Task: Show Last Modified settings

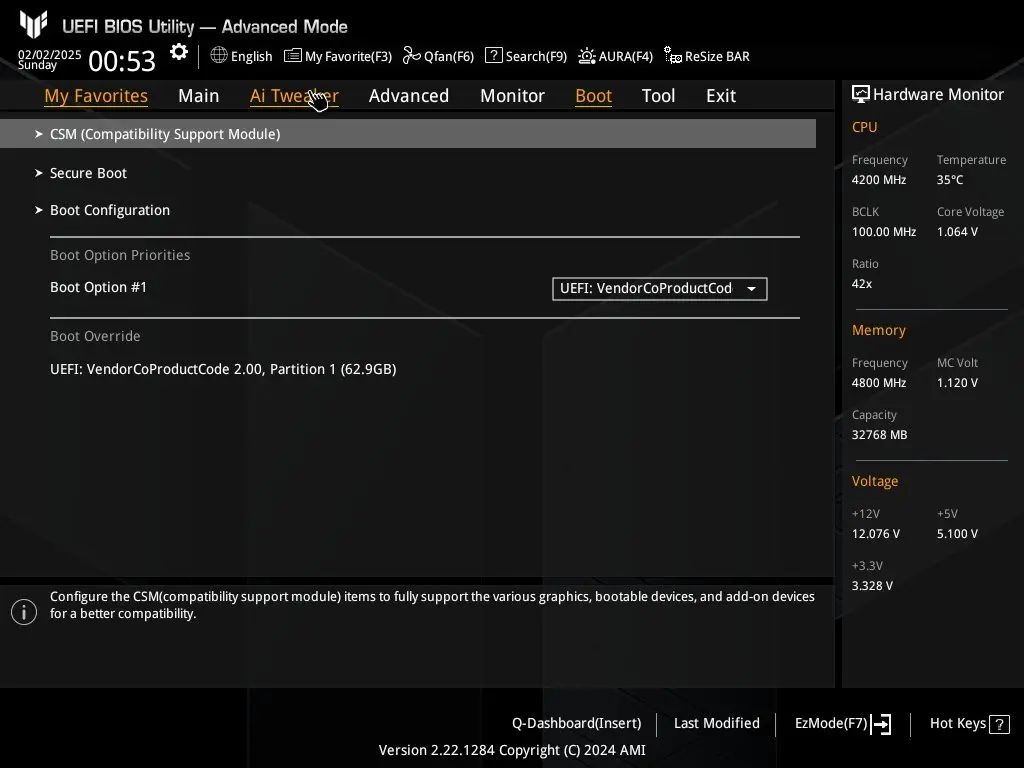Action: coord(716,724)
